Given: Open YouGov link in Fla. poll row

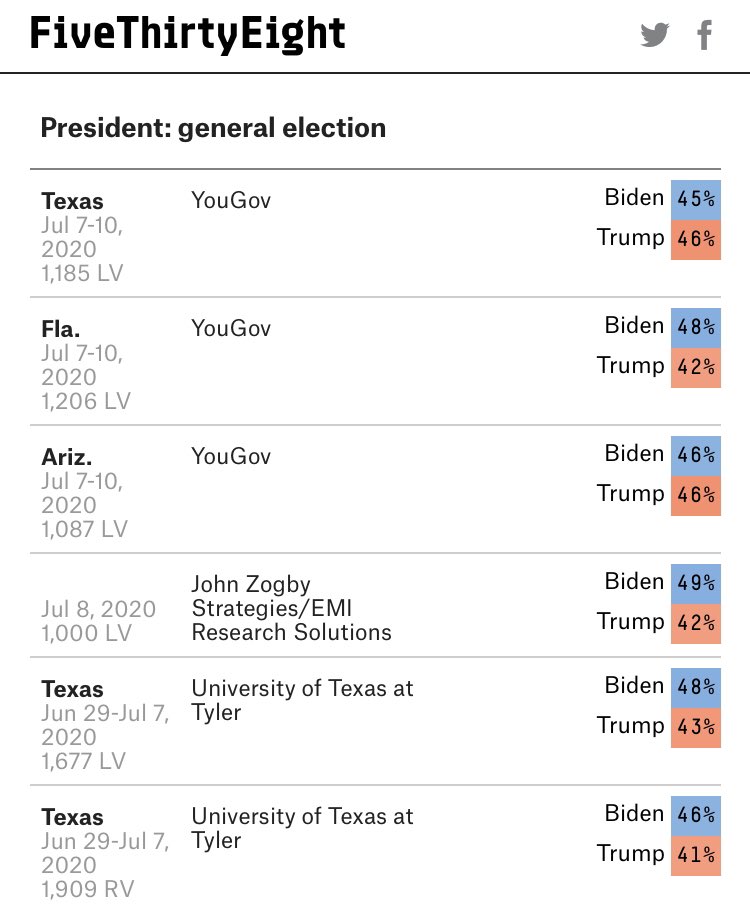Looking at the screenshot, I should point(231,328).
